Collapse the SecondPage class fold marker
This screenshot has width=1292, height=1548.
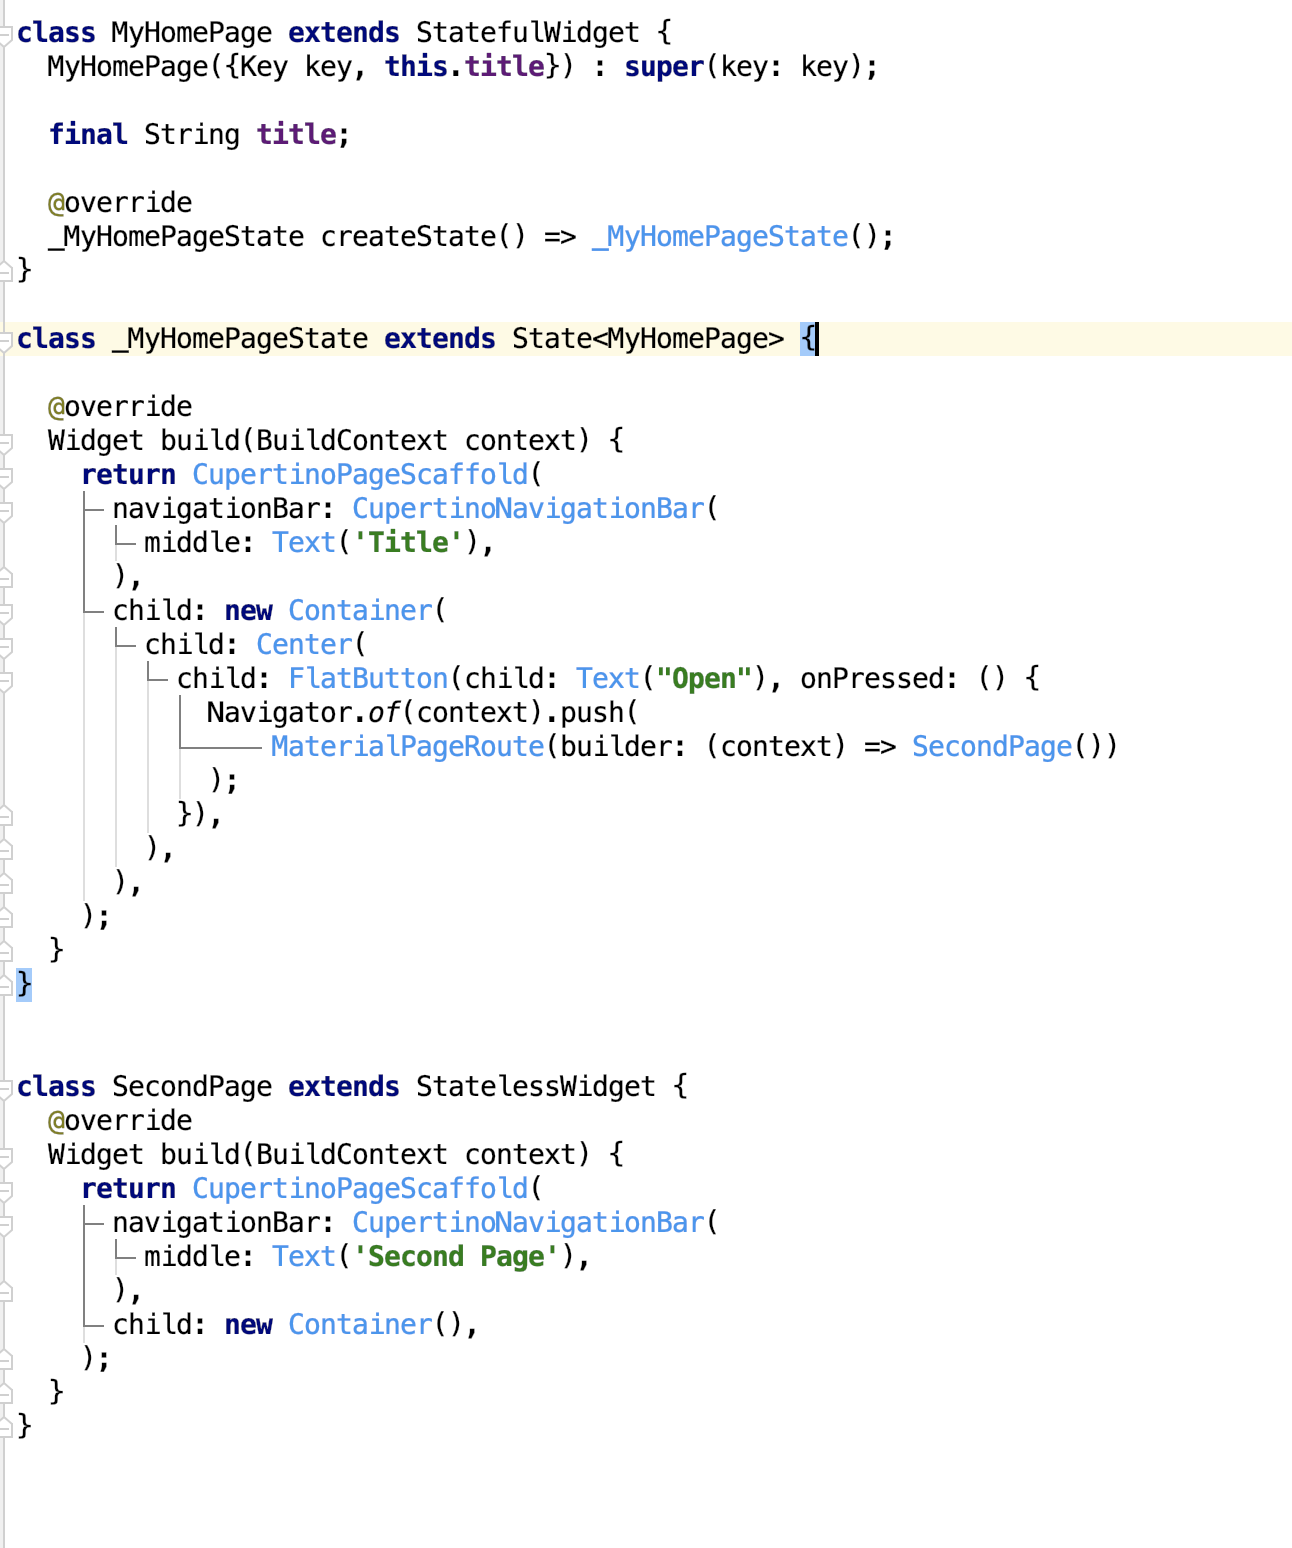pos(5,1087)
